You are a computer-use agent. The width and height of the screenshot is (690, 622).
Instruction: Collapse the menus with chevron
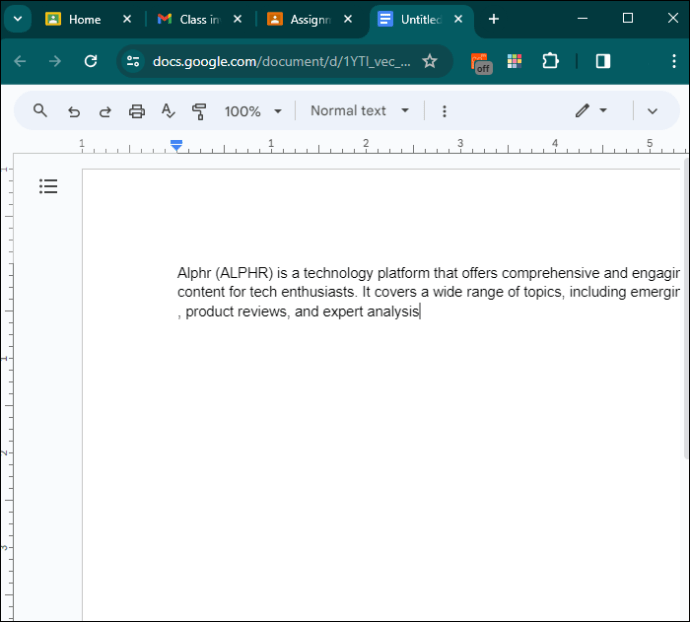[652, 111]
